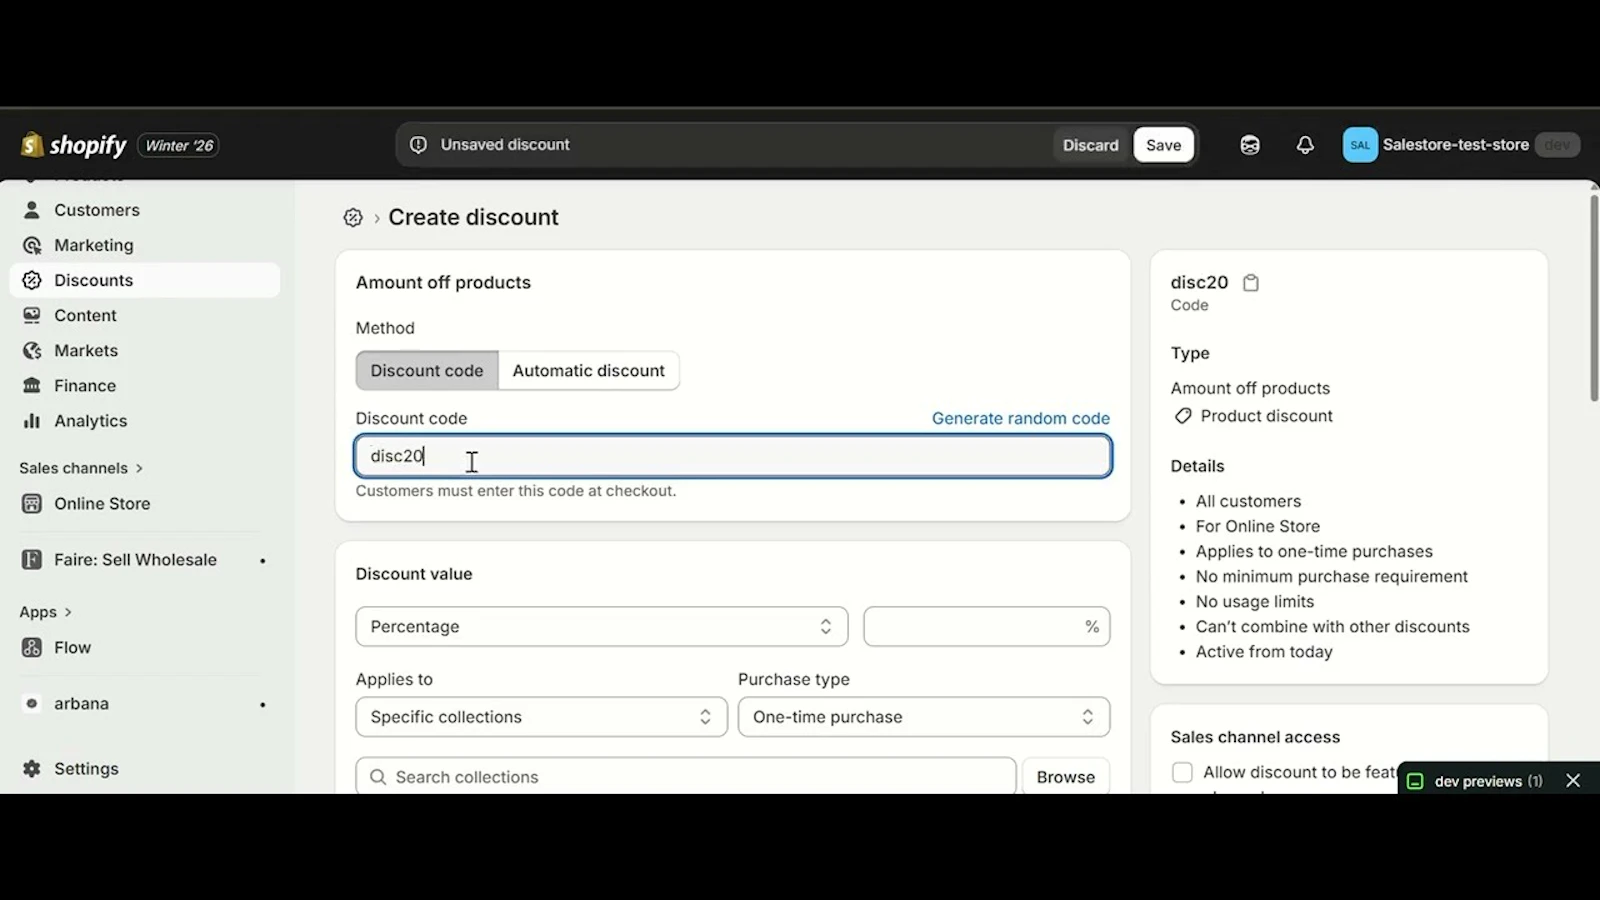Image resolution: width=1600 pixels, height=900 pixels.
Task: Click the Search collections field
Action: coord(686,777)
